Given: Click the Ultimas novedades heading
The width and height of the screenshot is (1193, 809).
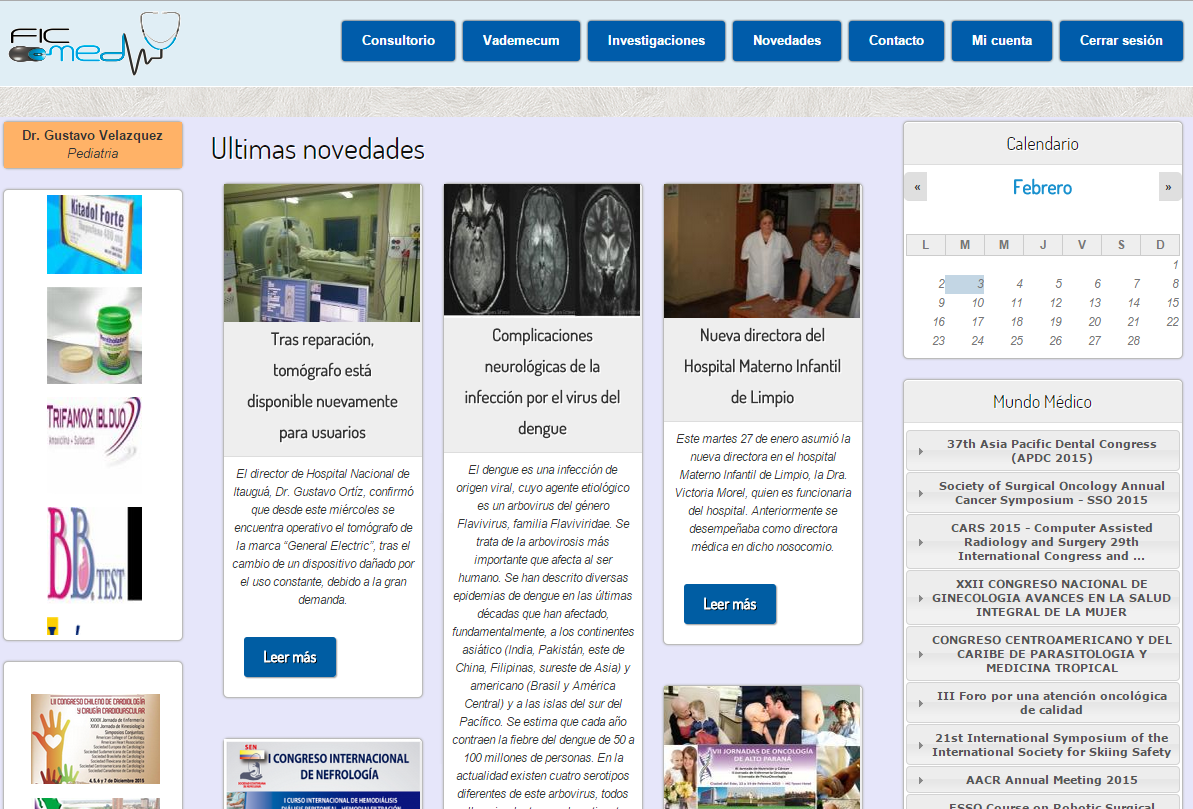Looking at the screenshot, I should [318, 149].
